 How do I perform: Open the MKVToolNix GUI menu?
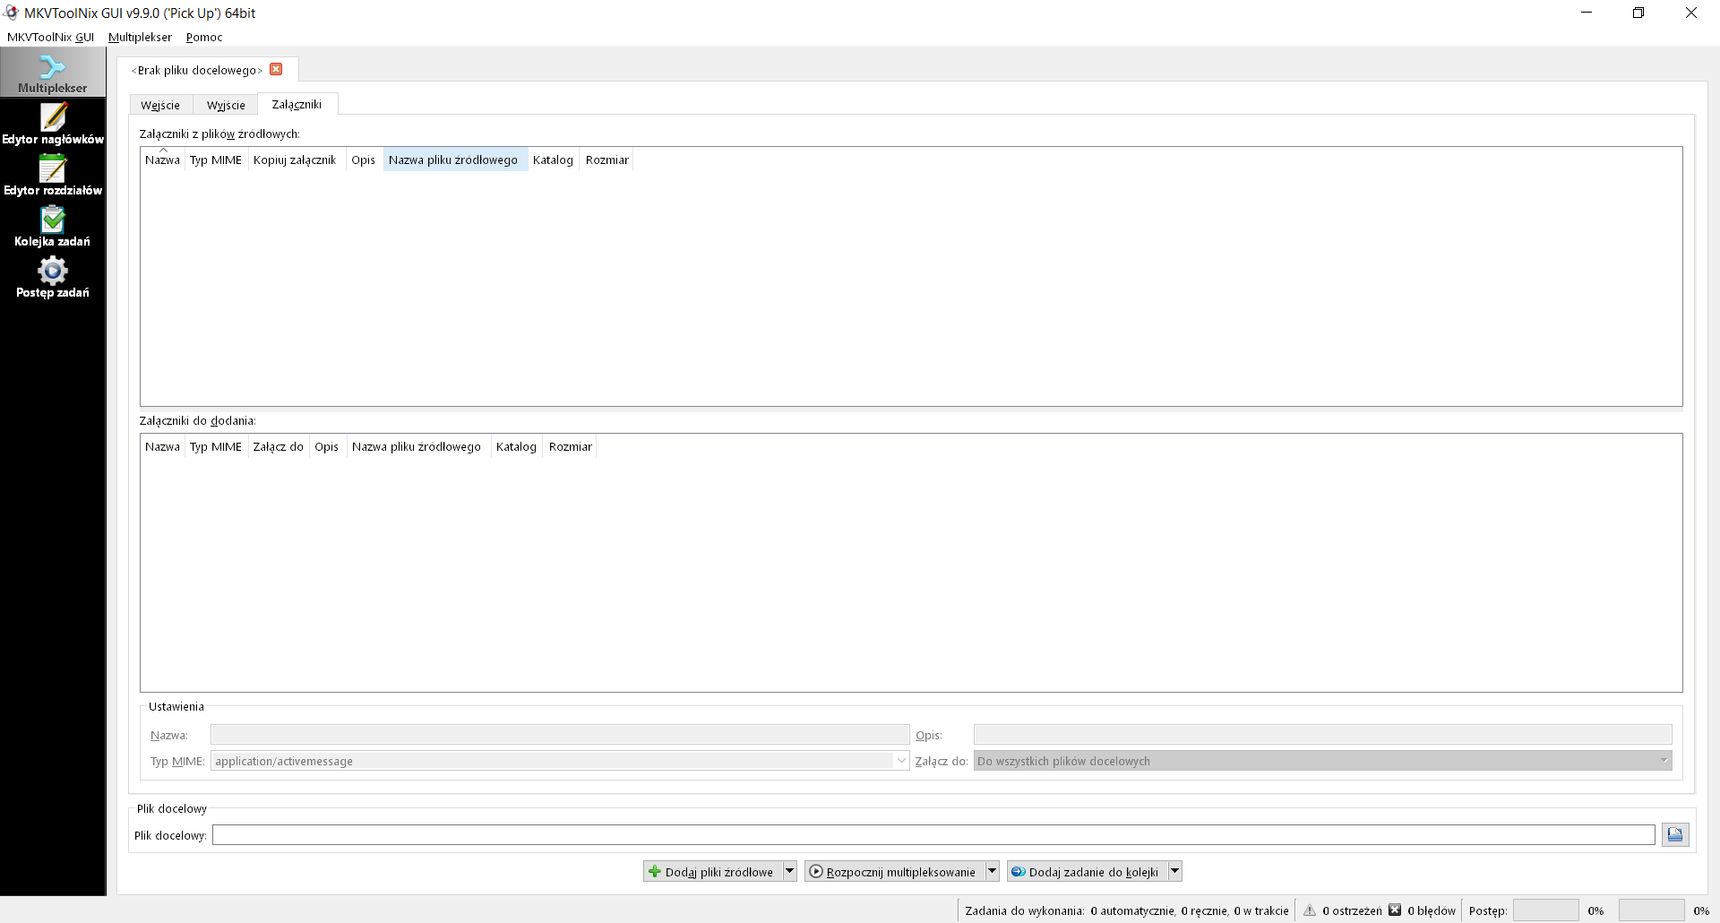(50, 37)
